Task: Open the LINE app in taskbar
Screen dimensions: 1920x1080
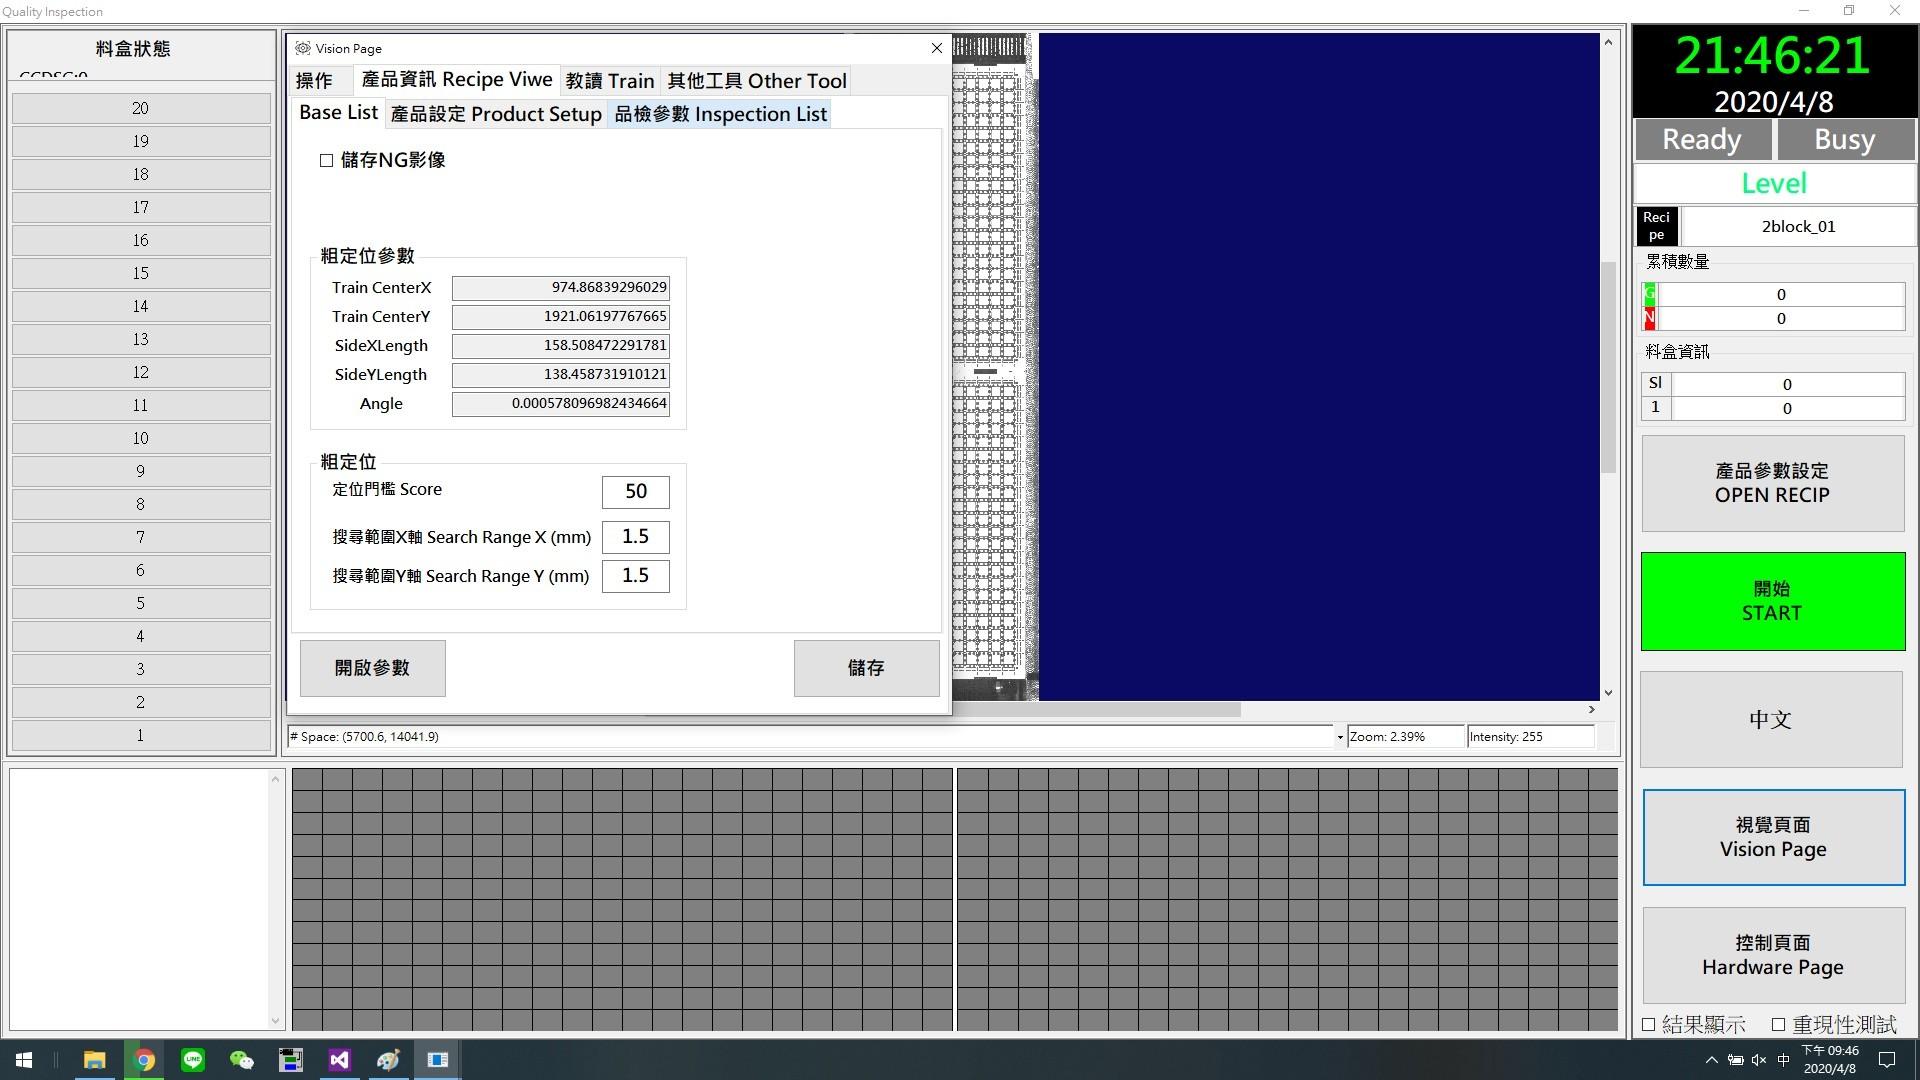Action: (193, 1060)
